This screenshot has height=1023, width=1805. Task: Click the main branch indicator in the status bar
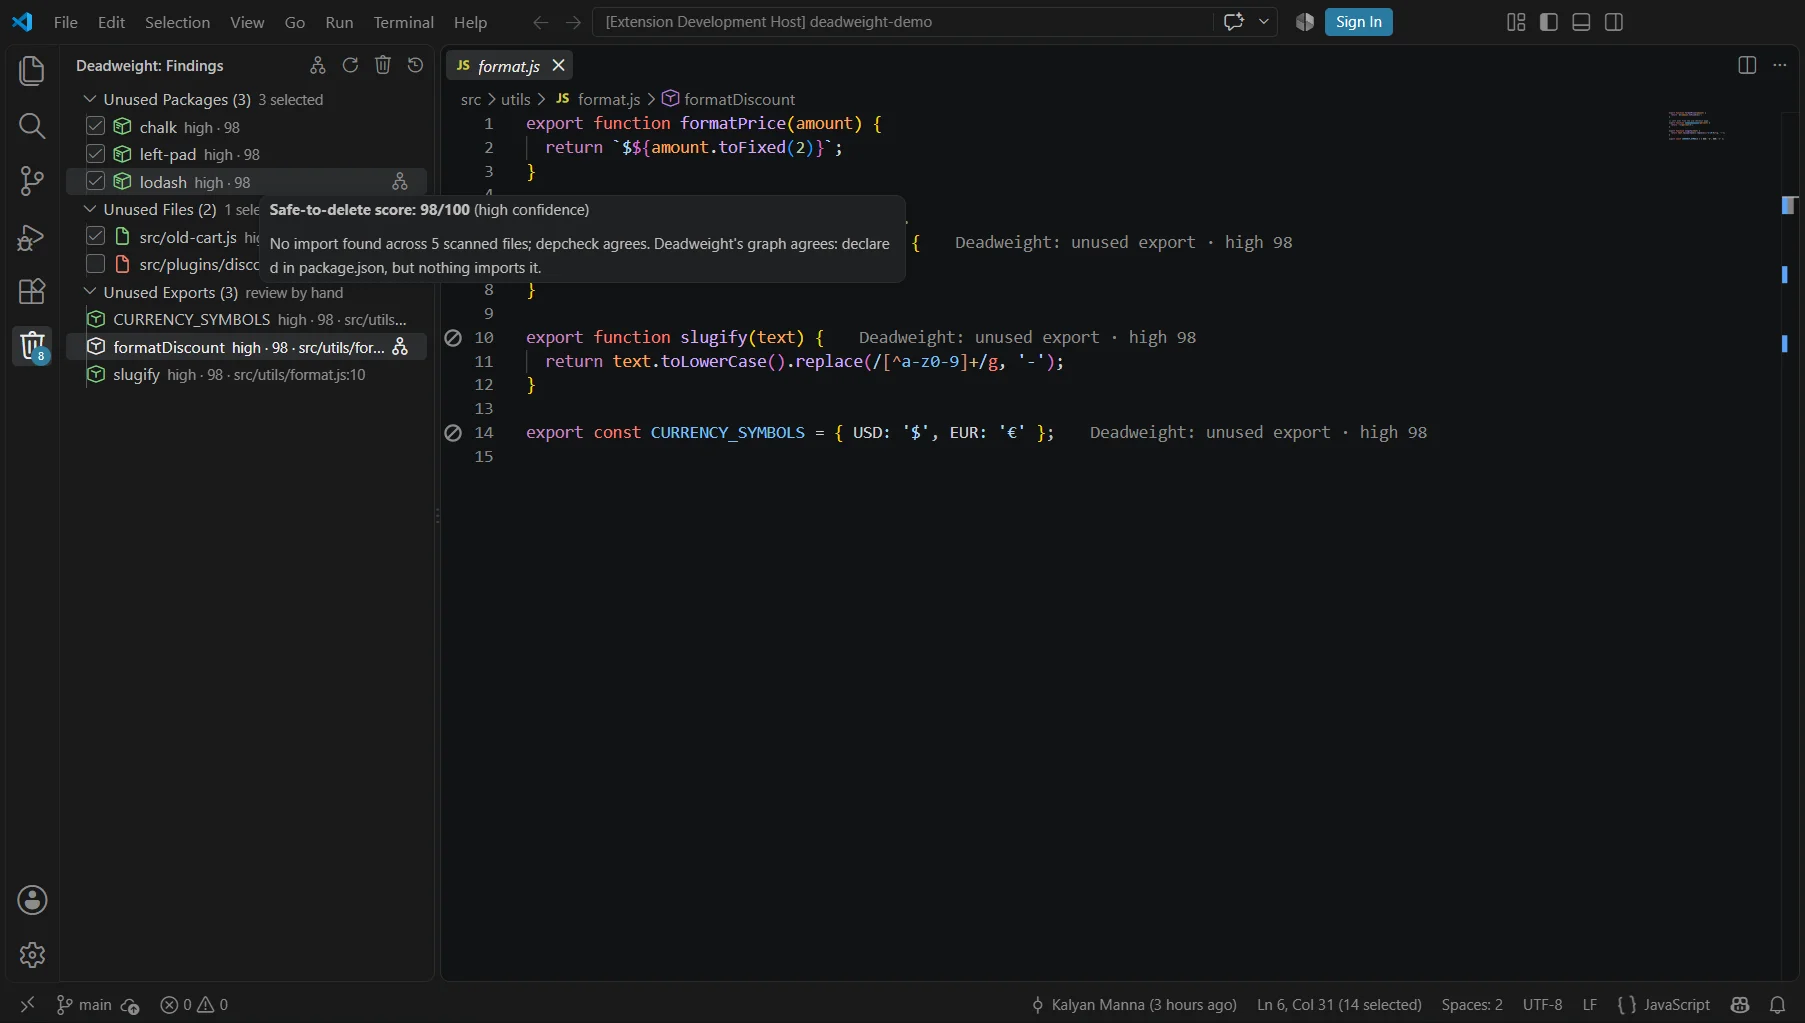pos(84,1005)
